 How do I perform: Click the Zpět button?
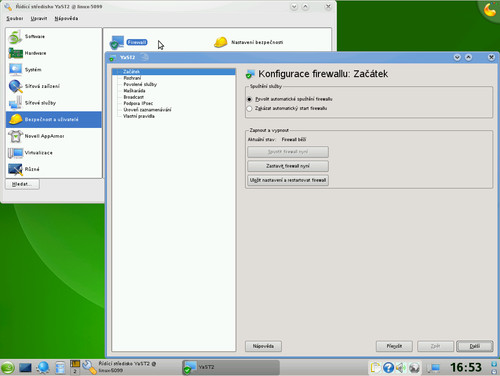click(435, 346)
